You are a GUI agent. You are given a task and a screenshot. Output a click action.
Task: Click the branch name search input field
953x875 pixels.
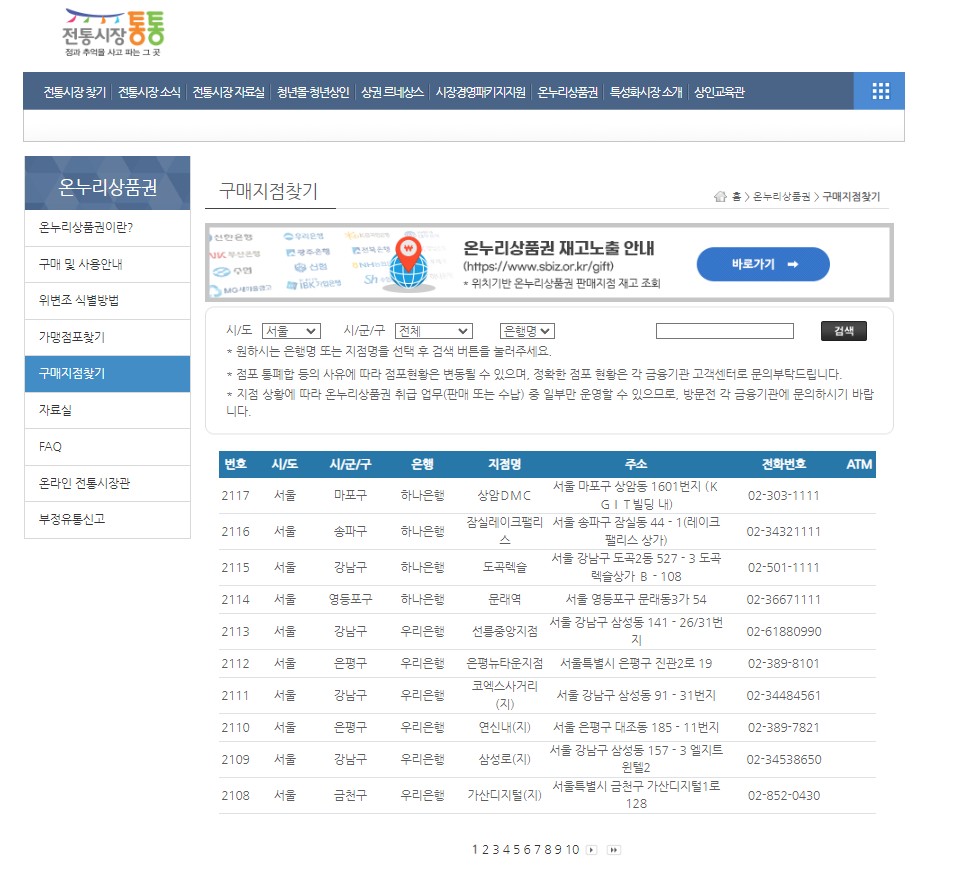(724, 331)
